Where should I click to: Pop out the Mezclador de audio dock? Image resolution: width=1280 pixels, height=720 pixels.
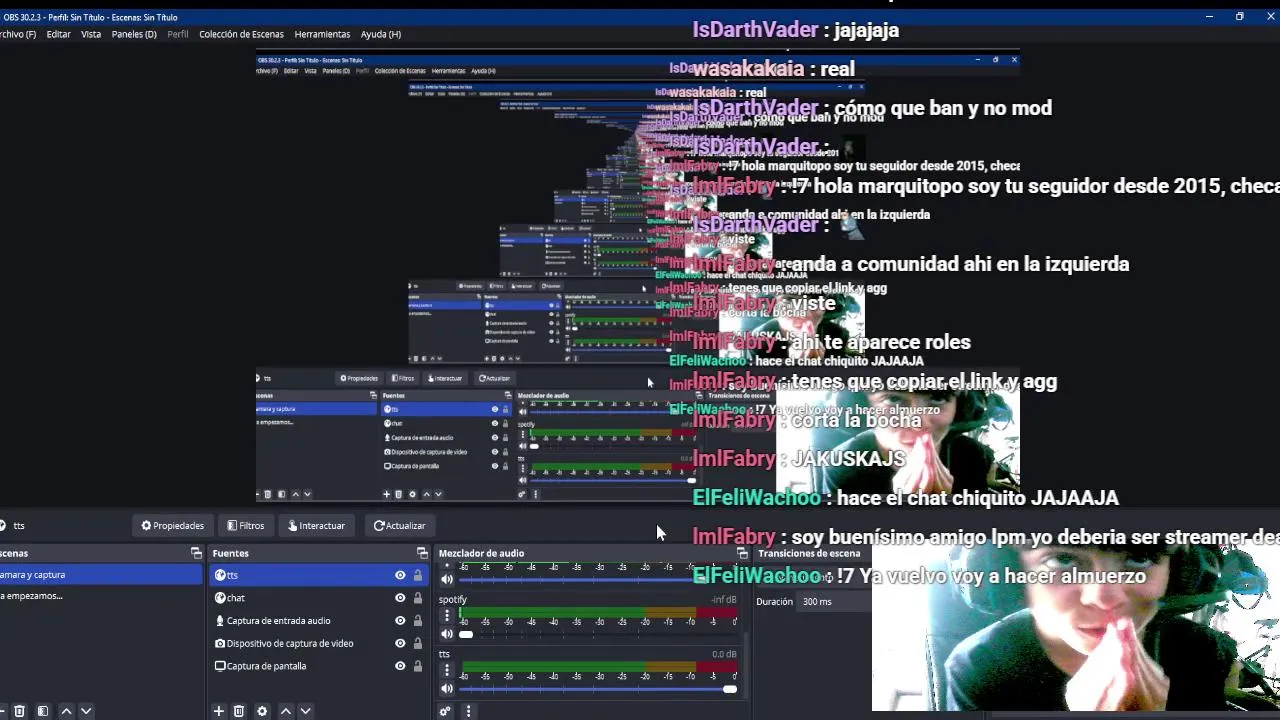click(742, 553)
